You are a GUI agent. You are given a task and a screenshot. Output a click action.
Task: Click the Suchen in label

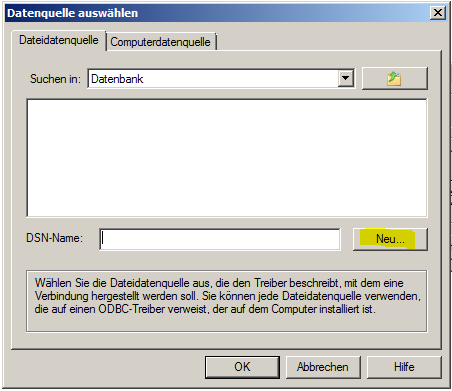tap(55, 79)
